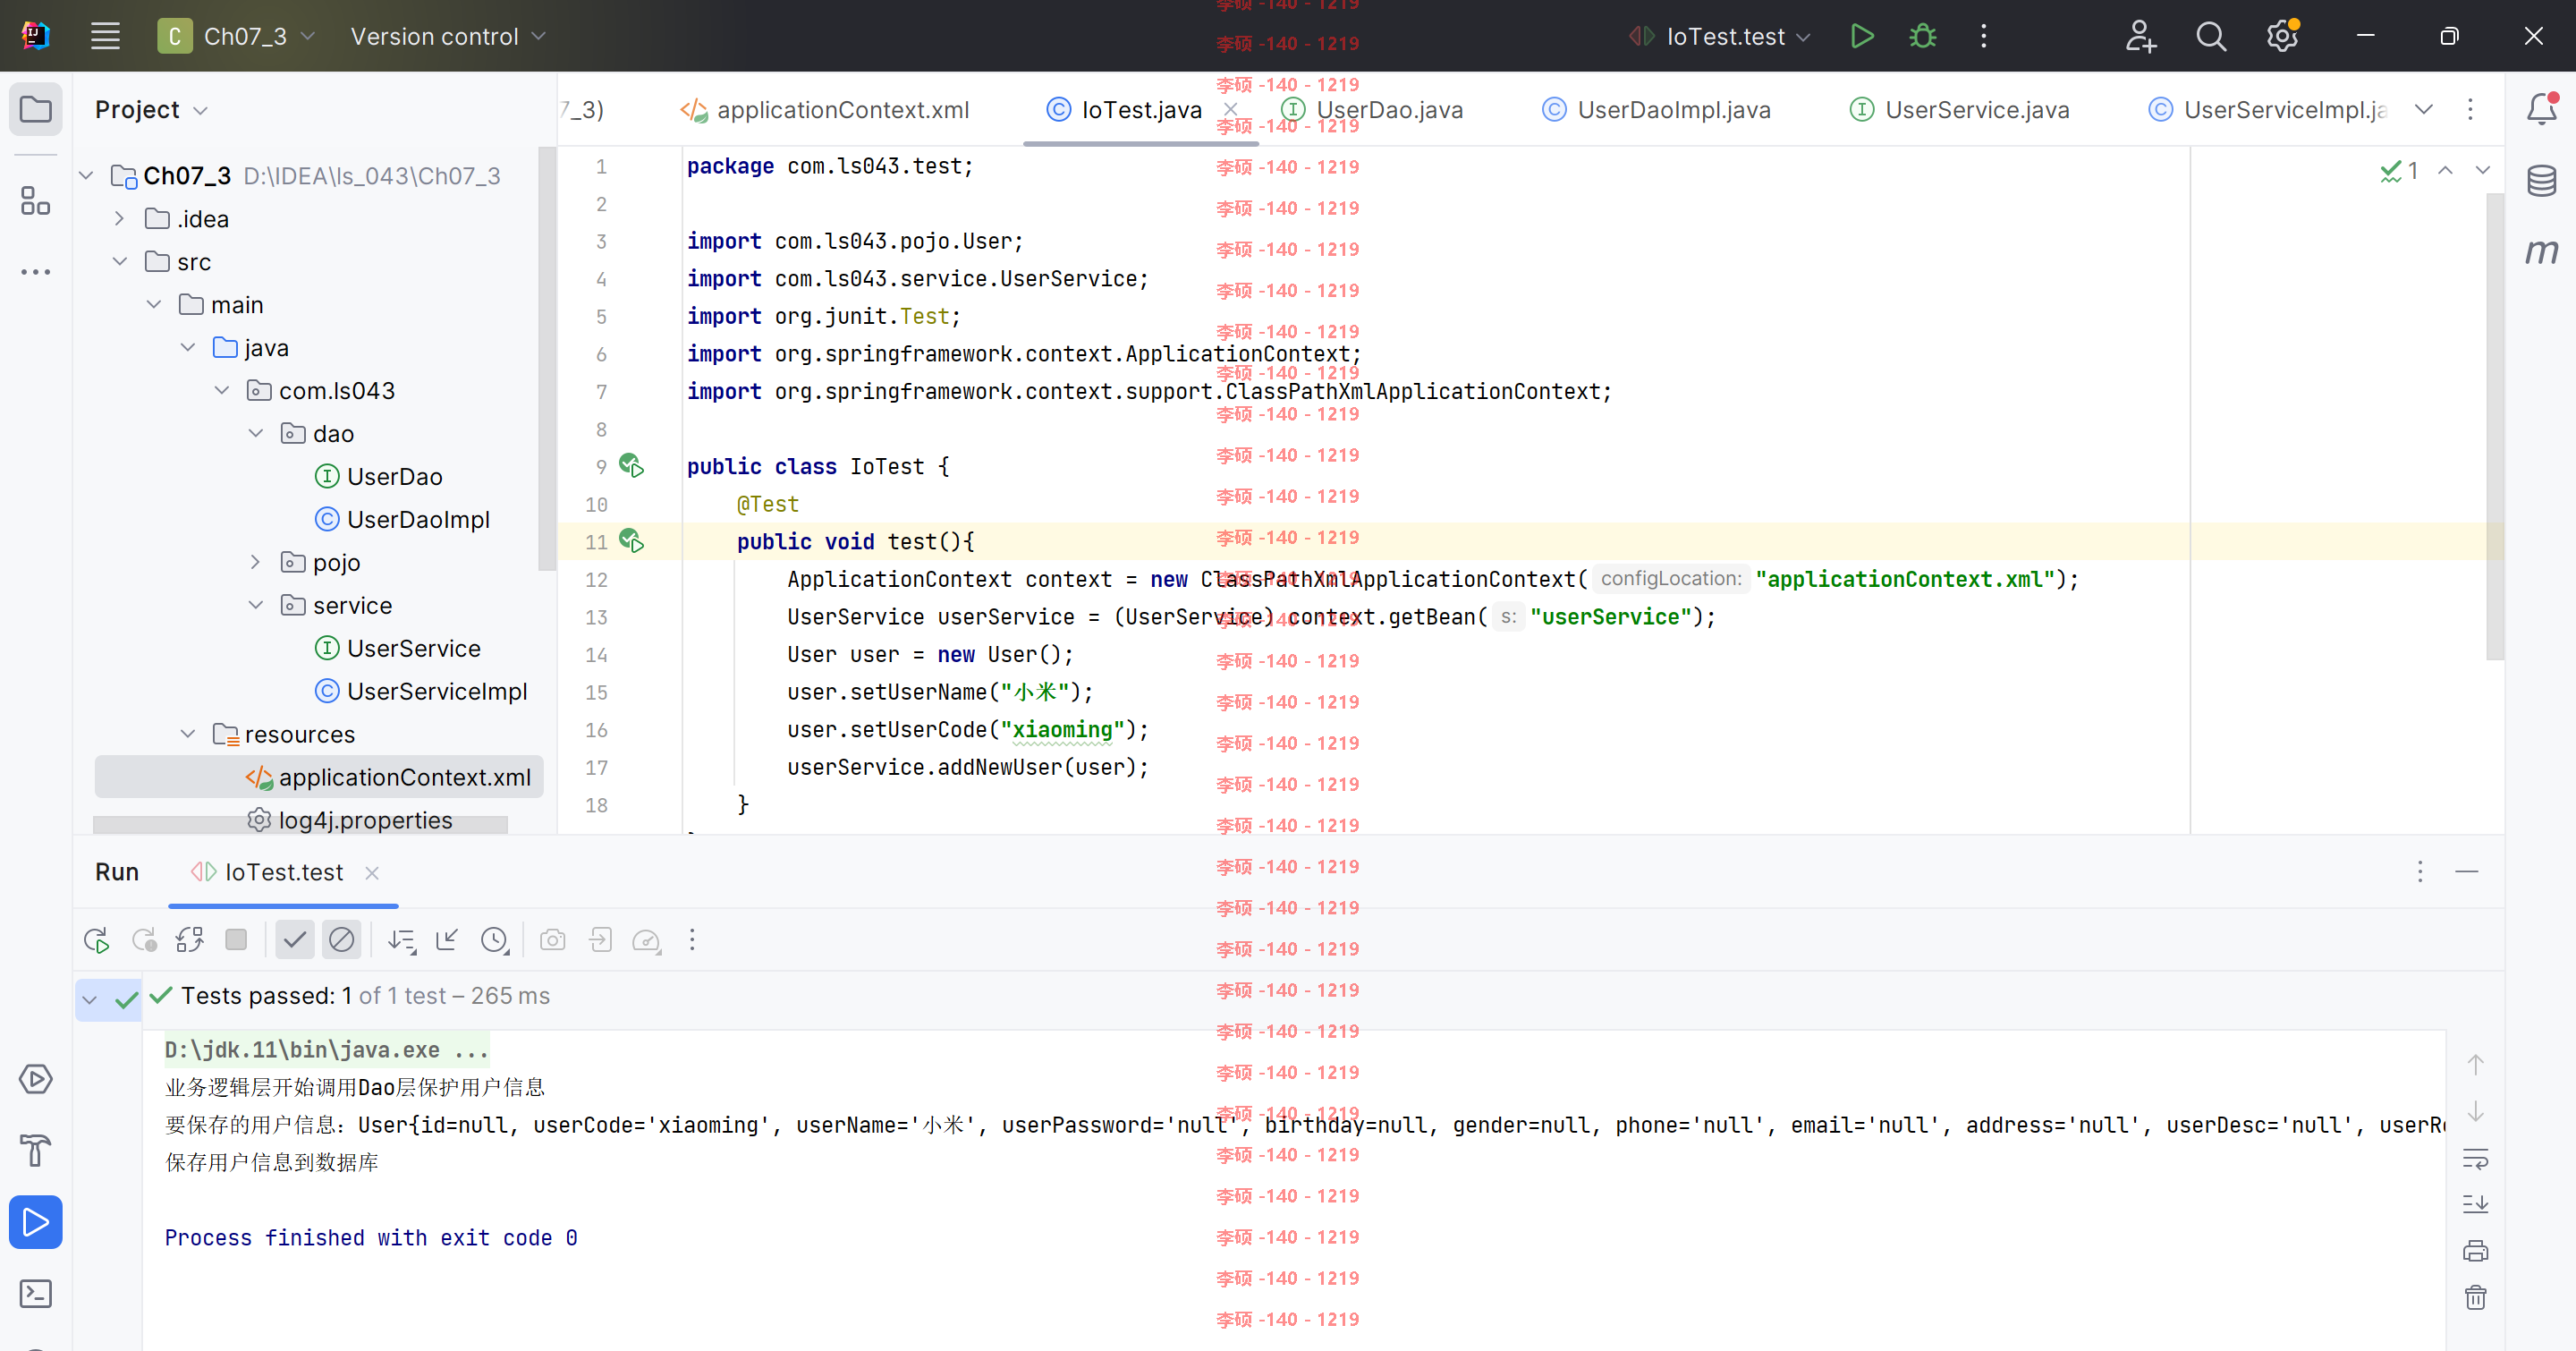
Task: Collapse test result tree node
Action: (89, 999)
